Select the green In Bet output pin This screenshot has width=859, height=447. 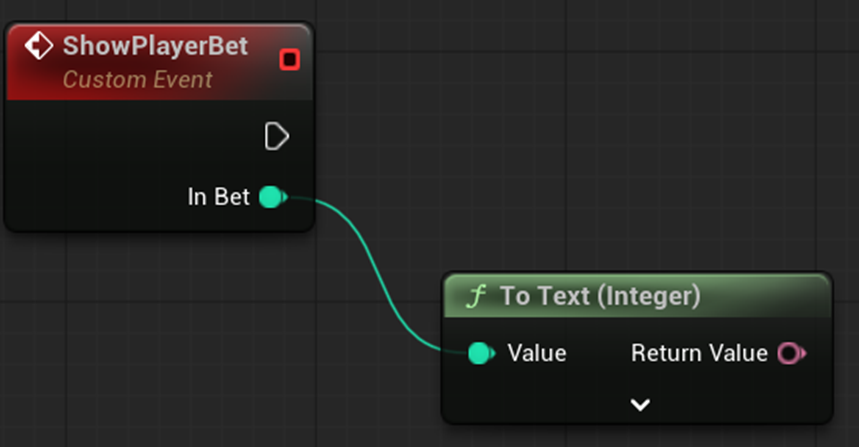tap(271, 198)
